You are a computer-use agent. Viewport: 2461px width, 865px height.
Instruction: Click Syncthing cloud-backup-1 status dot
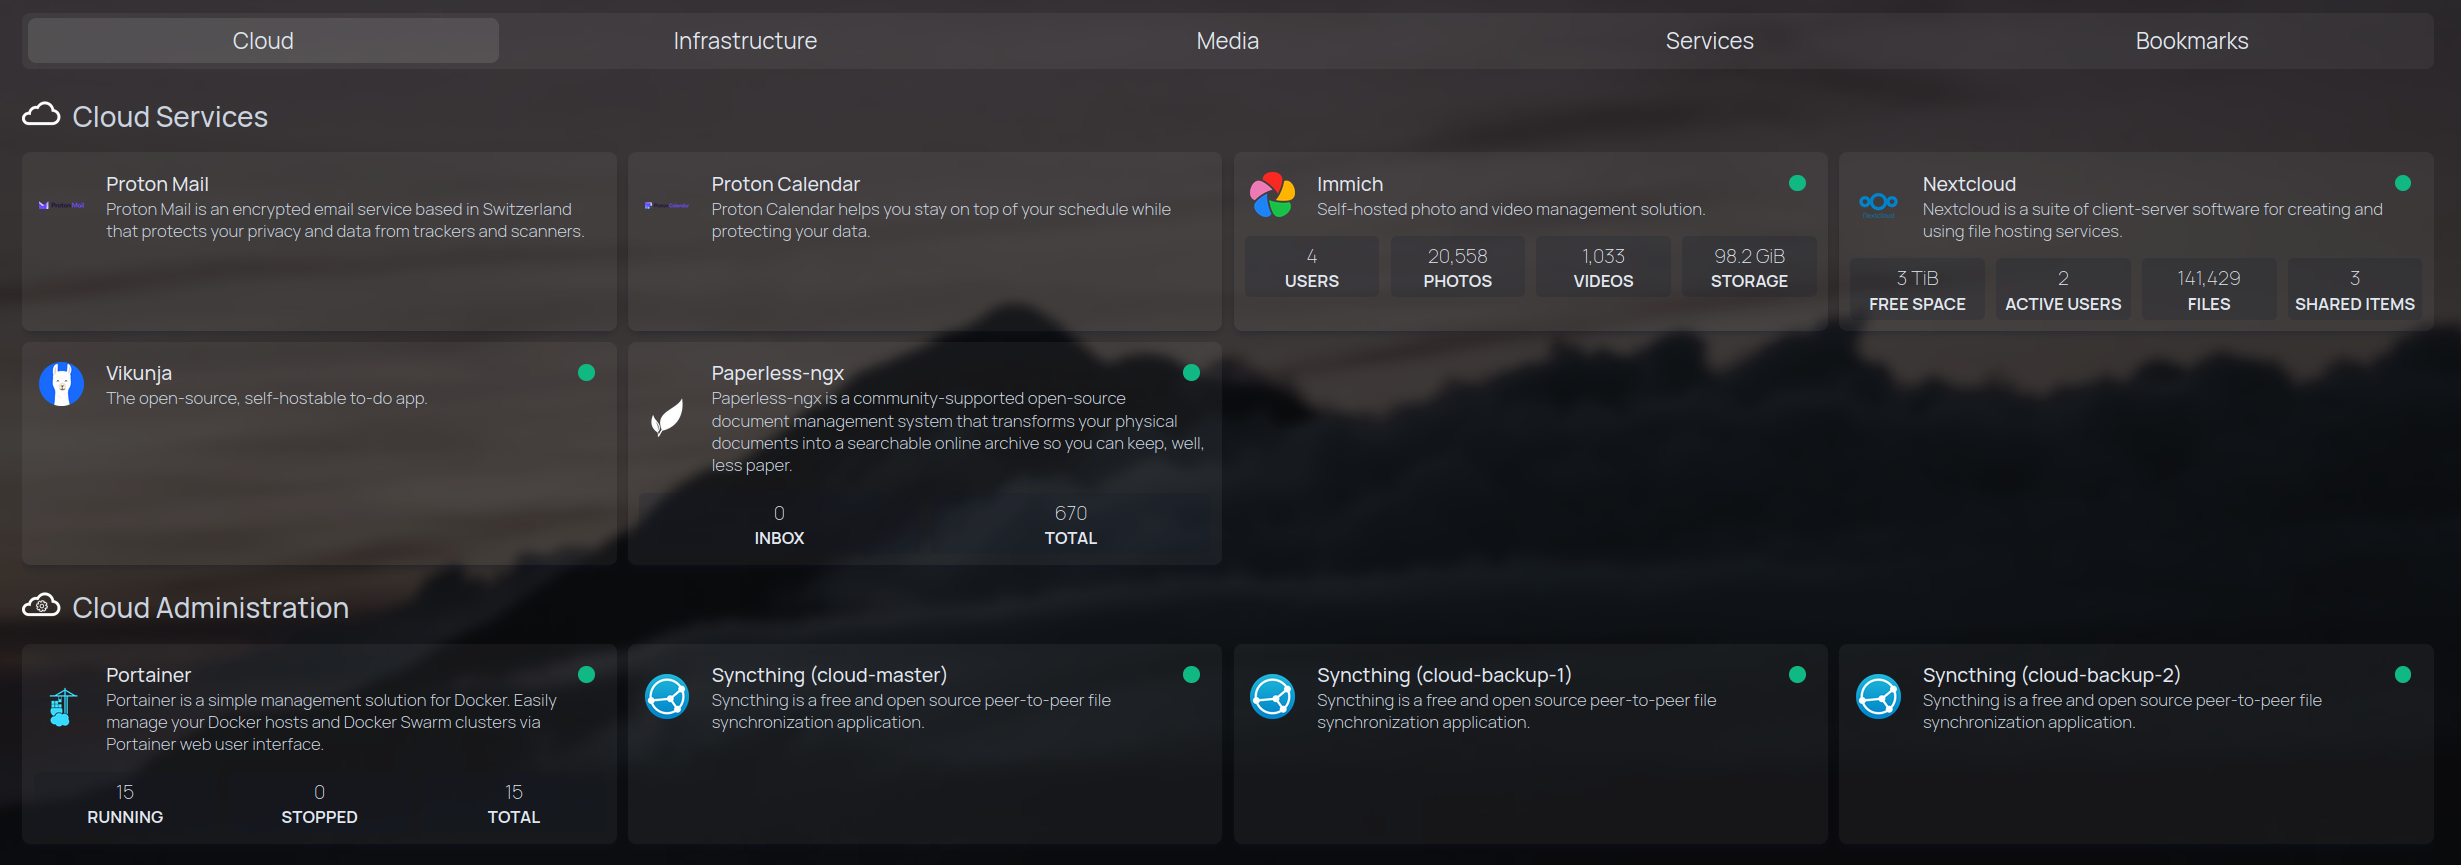click(x=1797, y=675)
